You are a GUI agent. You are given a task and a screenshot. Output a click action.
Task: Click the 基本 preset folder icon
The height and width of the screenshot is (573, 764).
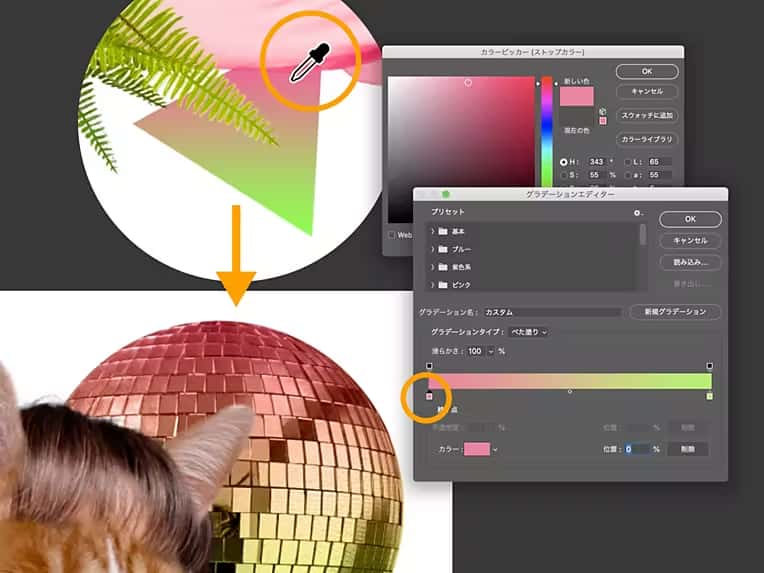443,231
